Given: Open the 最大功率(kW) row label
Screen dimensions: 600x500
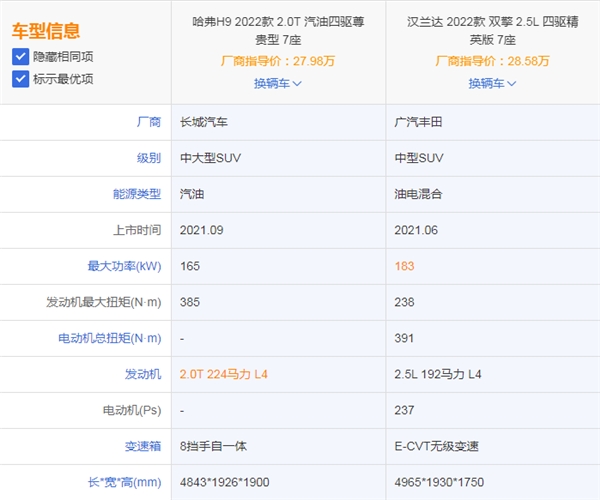Looking at the screenshot, I should [124, 266].
